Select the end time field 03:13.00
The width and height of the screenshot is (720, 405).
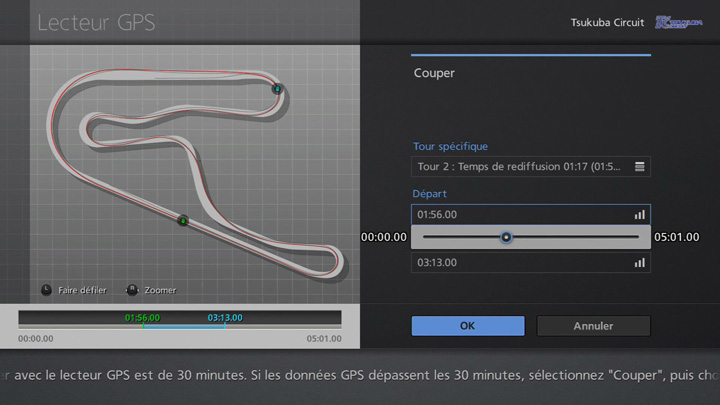click(x=522, y=263)
